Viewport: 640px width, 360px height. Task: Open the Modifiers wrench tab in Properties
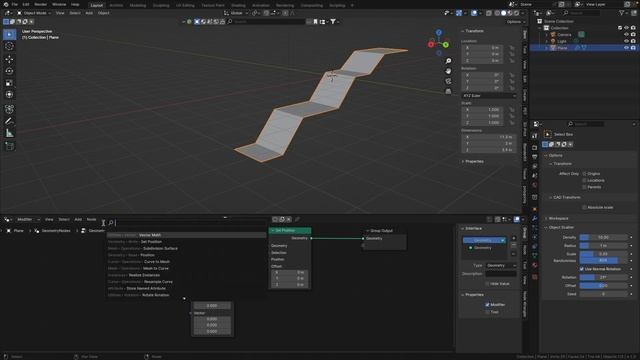pyautogui.click(x=535, y=219)
